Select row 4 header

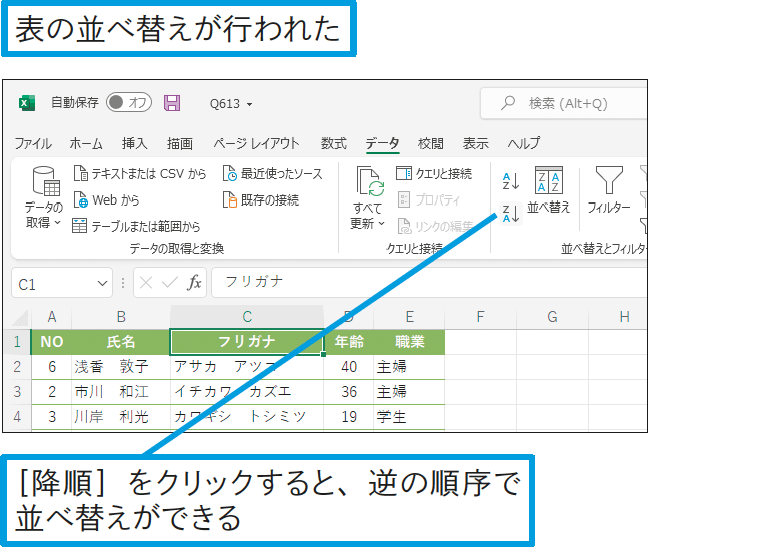tap(17, 417)
